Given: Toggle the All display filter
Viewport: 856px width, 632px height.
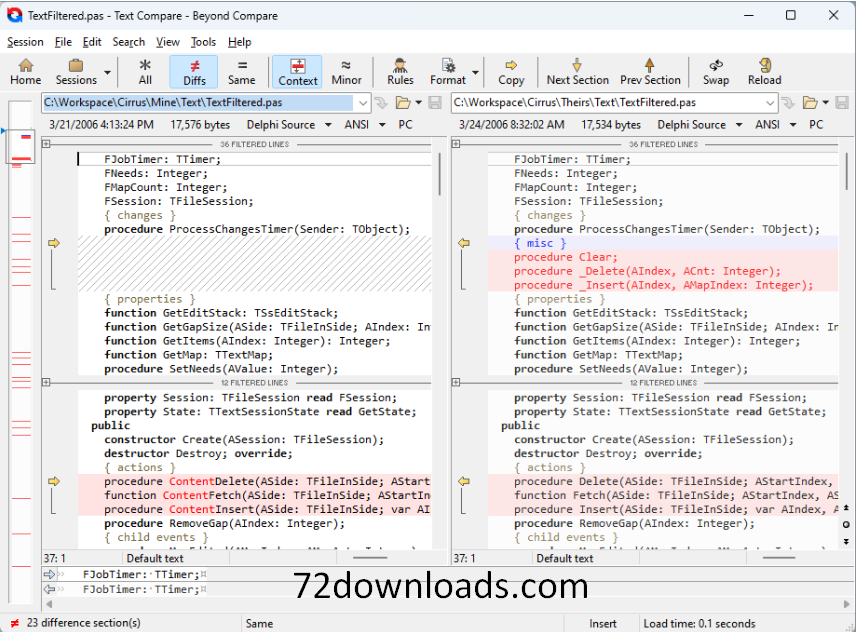Looking at the screenshot, I should tap(145, 71).
